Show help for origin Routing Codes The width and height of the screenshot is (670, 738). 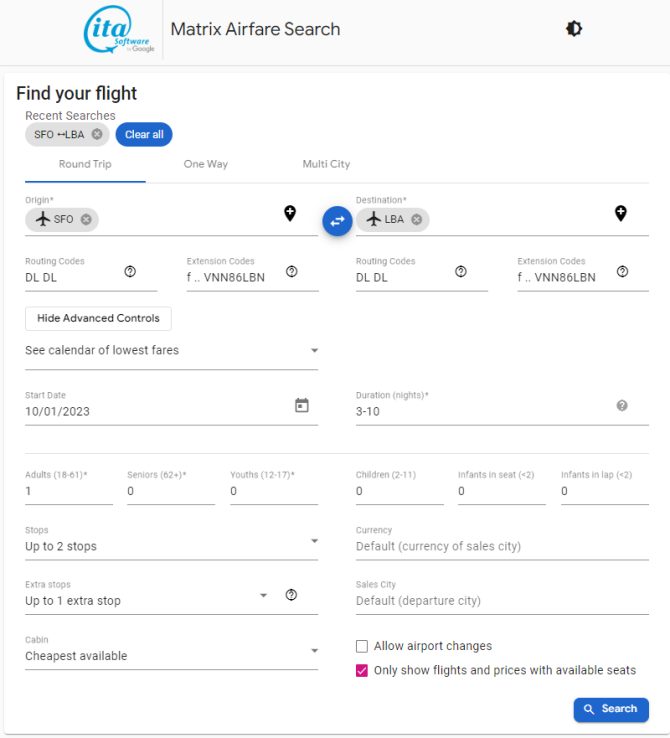[x=130, y=272]
